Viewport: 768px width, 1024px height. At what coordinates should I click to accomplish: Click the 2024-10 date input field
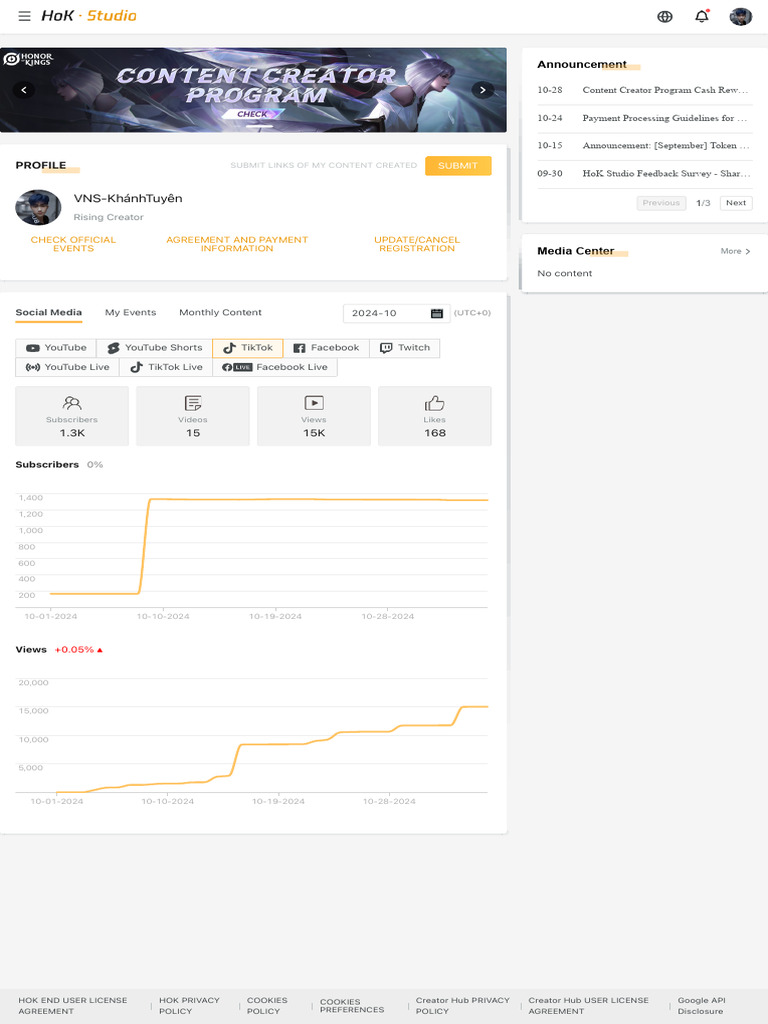(396, 313)
